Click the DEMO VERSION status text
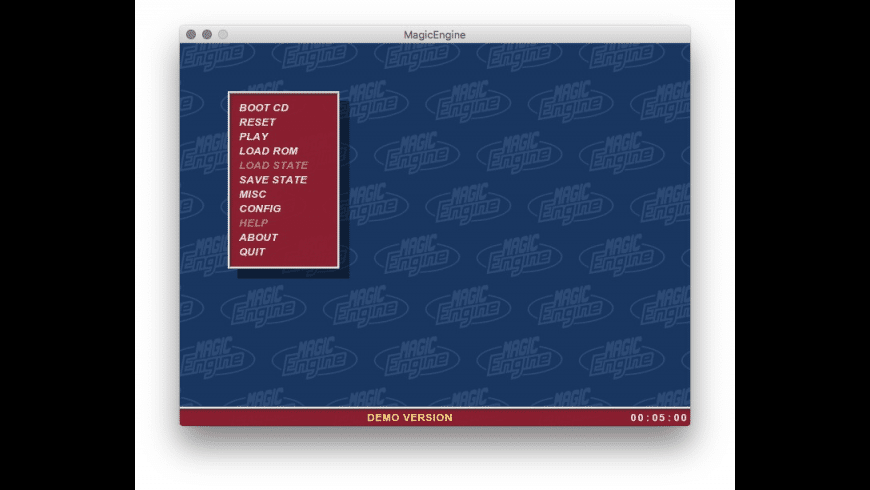 [x=409, y=417]
